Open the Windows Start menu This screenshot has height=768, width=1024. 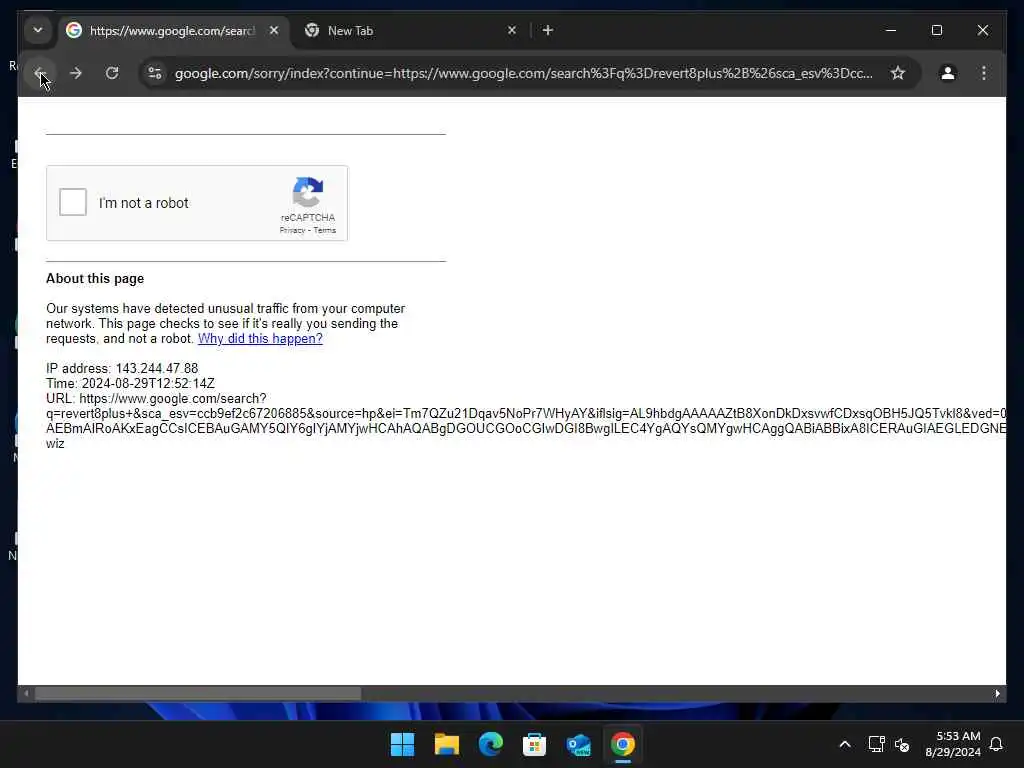pyautogui.click(x=402, y=744)
